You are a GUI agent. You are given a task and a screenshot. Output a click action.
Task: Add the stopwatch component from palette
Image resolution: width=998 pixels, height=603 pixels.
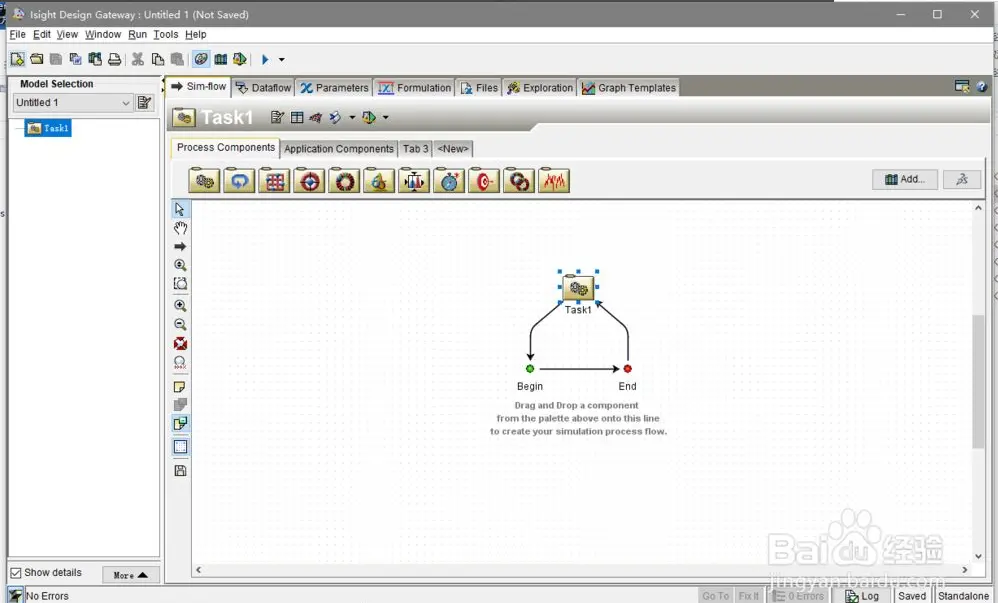tap(449, 181)
